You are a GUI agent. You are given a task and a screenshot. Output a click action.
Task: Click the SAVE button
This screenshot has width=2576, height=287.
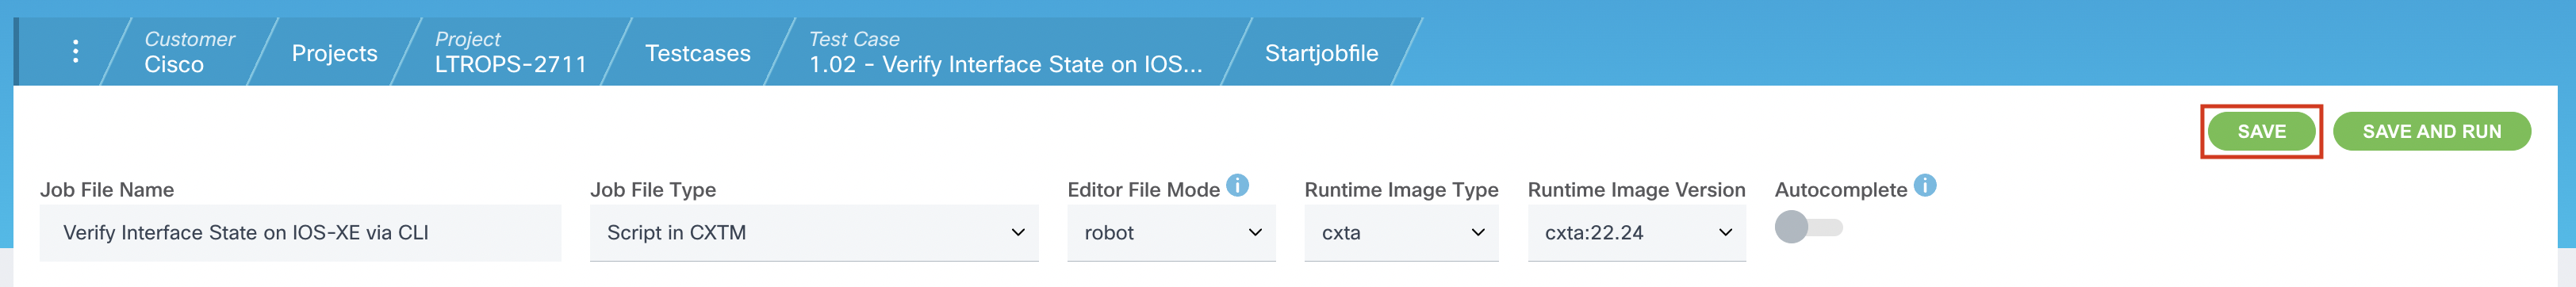2261,131
